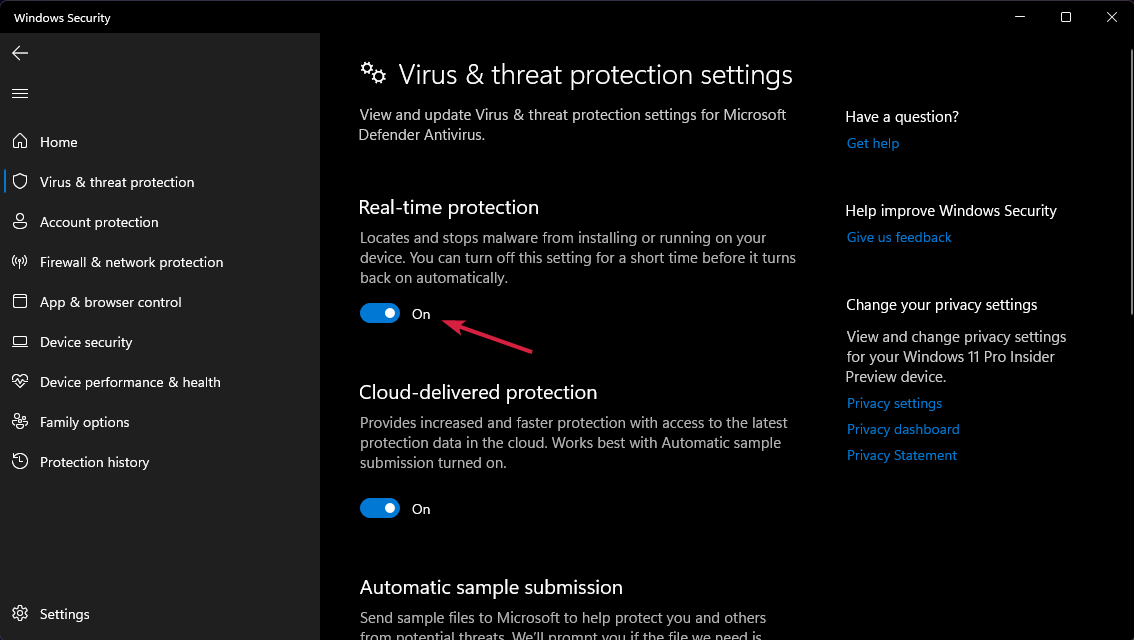1134x640 pixels.
Task: Disable Cloud-delivered protection
Action: tap(380, 508)
